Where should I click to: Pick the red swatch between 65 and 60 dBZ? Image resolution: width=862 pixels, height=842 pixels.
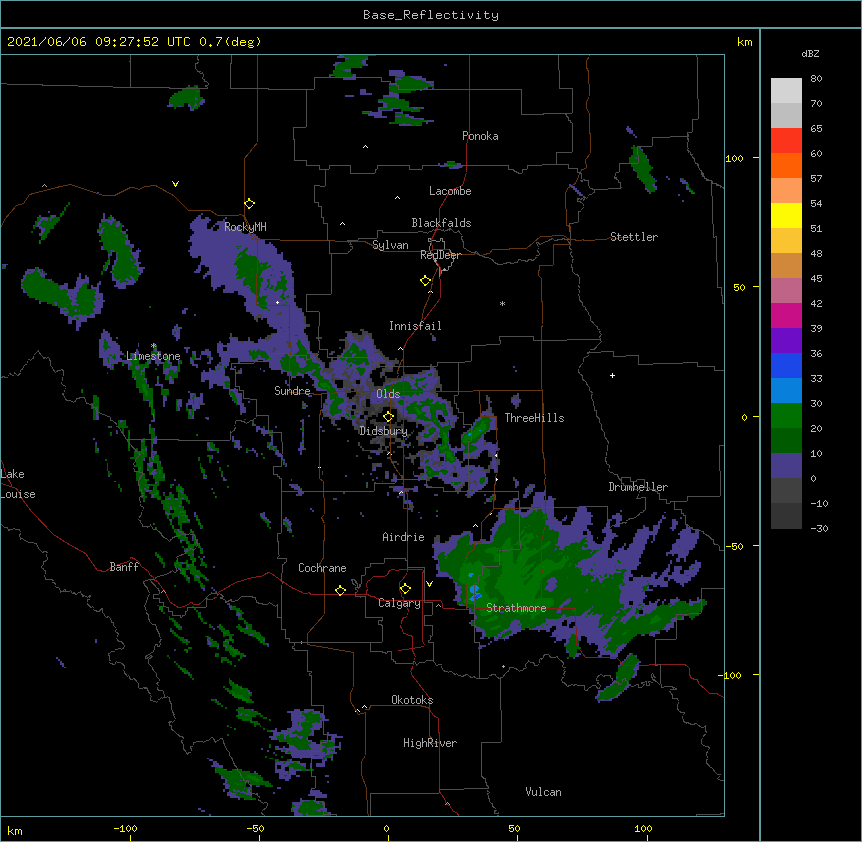tap(786, 141)
